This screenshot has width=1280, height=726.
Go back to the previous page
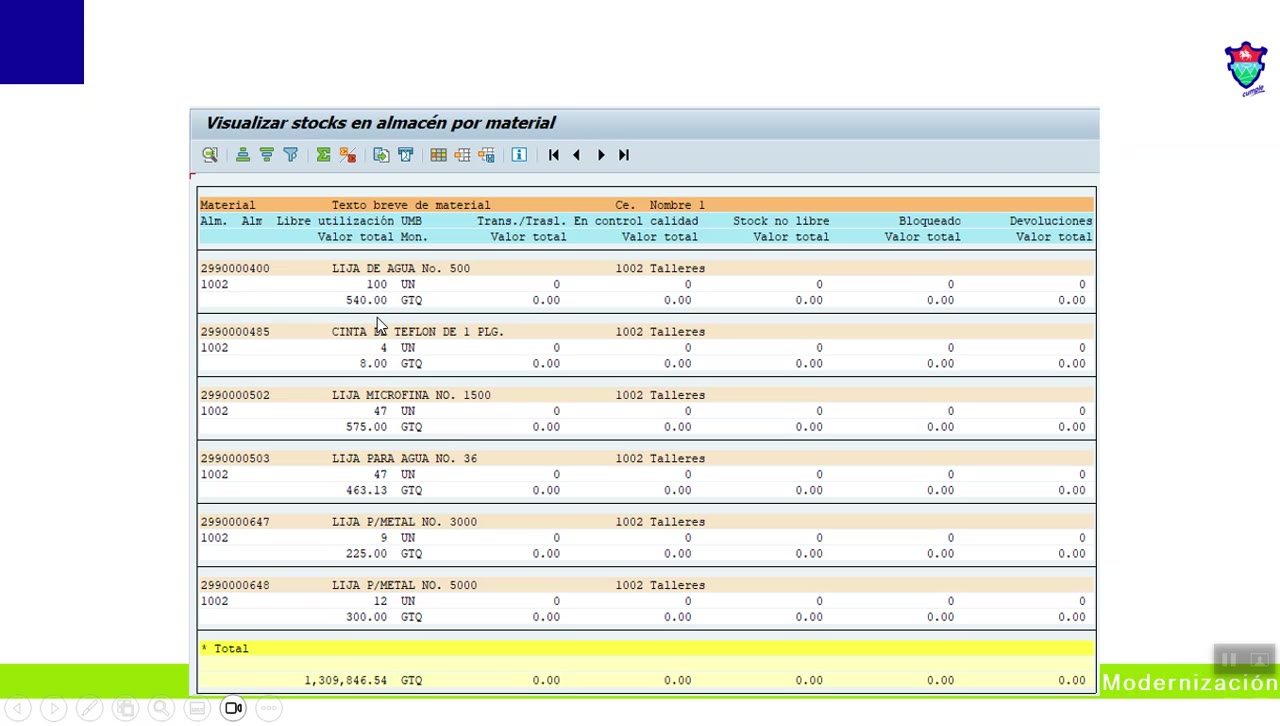click(576, 154)
